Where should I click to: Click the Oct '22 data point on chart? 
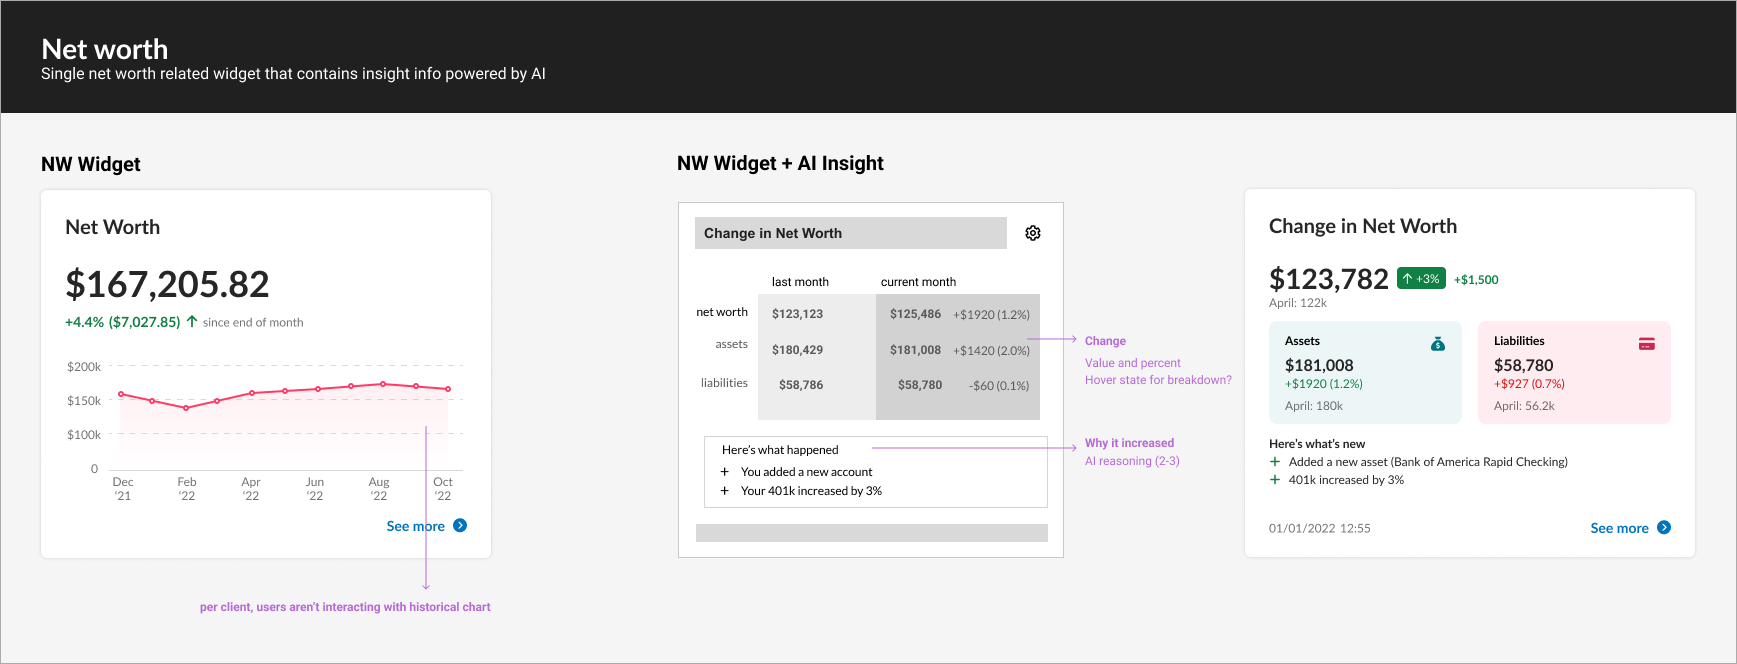point(448,389)
